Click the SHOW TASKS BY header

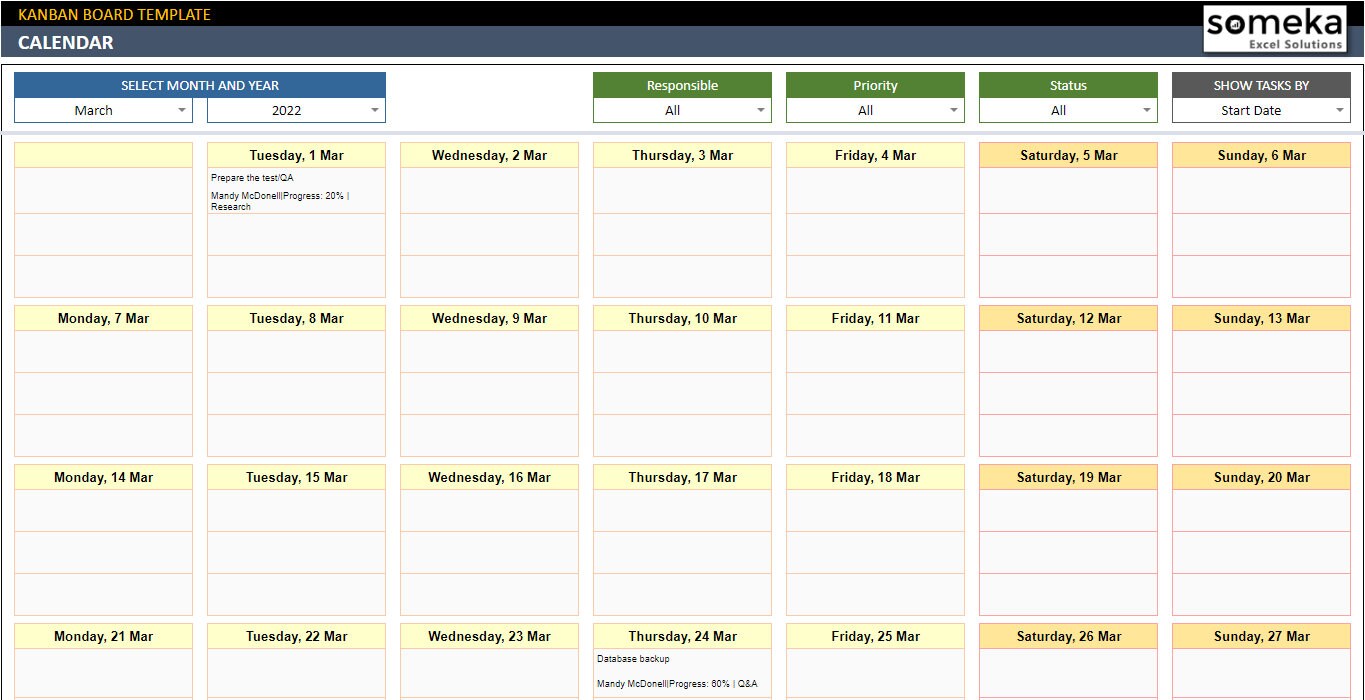(1260, 85)
